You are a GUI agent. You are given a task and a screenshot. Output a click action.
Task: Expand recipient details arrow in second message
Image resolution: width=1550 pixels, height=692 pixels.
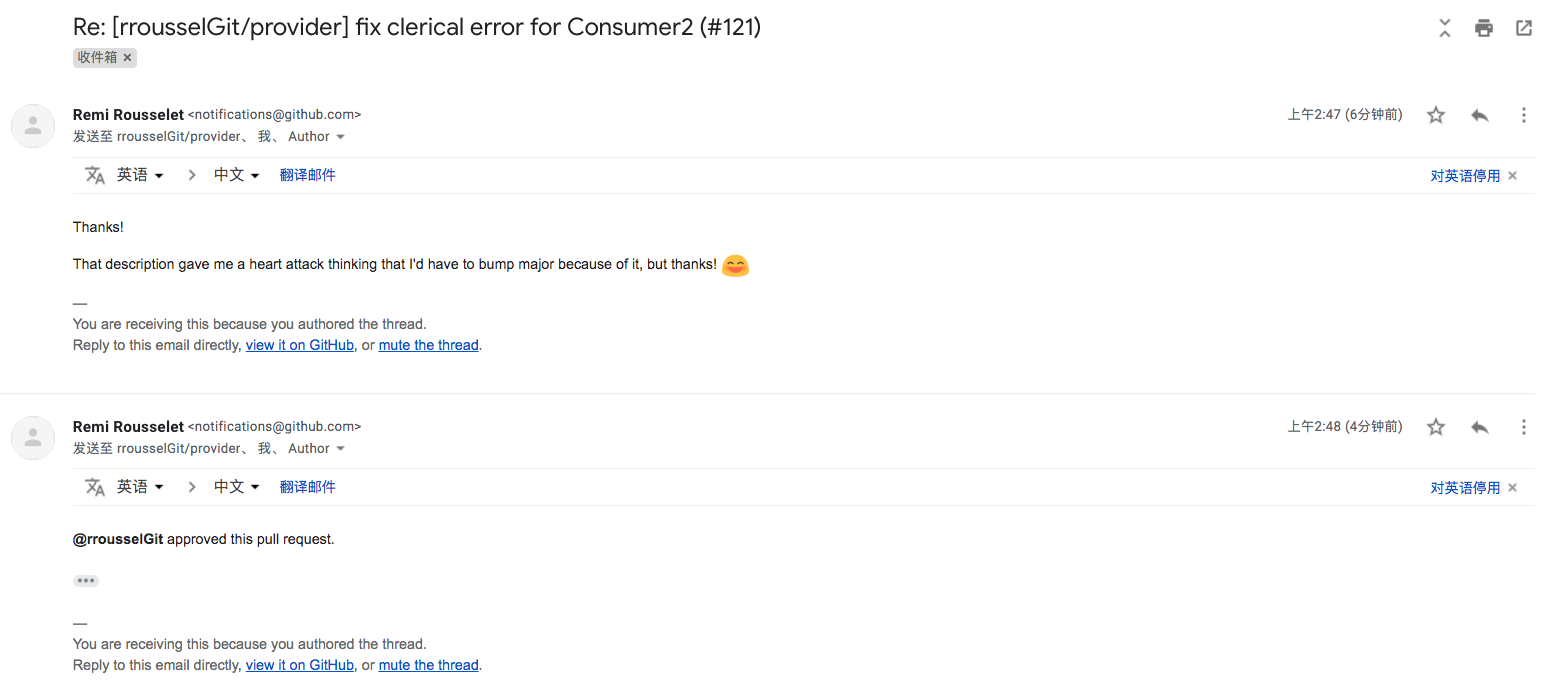coord(340,449)
